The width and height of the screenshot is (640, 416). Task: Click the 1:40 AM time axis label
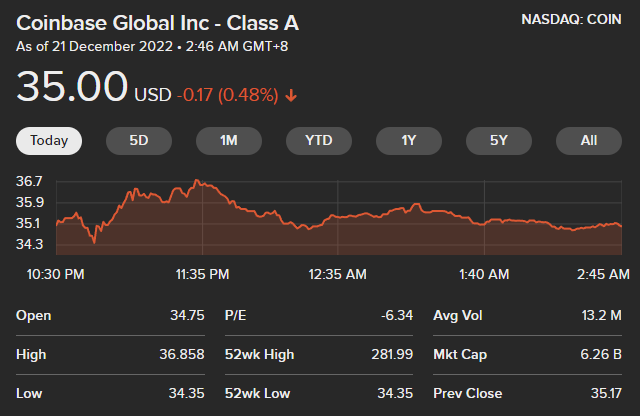(484, 273)
